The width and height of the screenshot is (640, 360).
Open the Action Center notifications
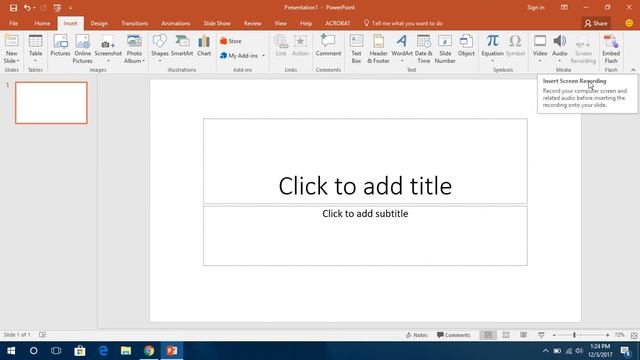[x=625, y=351]
